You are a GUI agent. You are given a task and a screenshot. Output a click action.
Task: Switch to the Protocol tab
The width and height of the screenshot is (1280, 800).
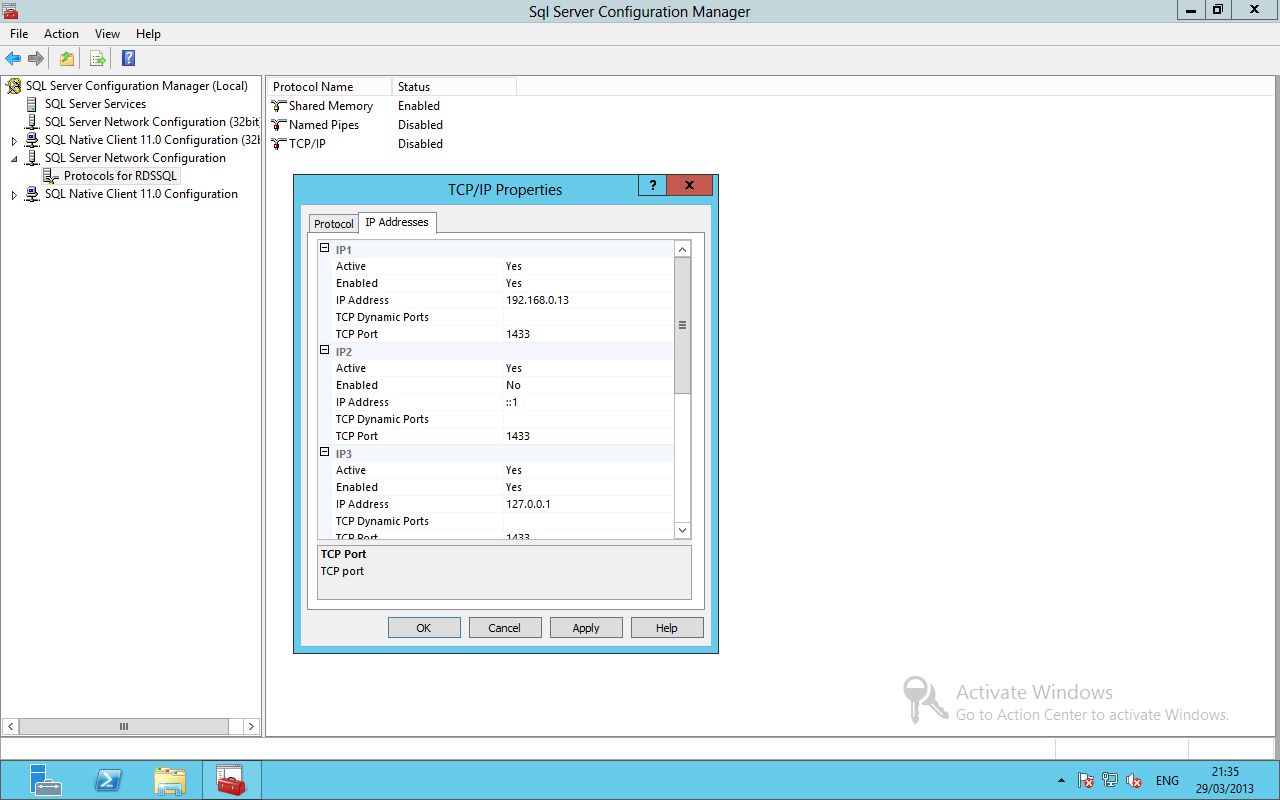coord(334,224)
